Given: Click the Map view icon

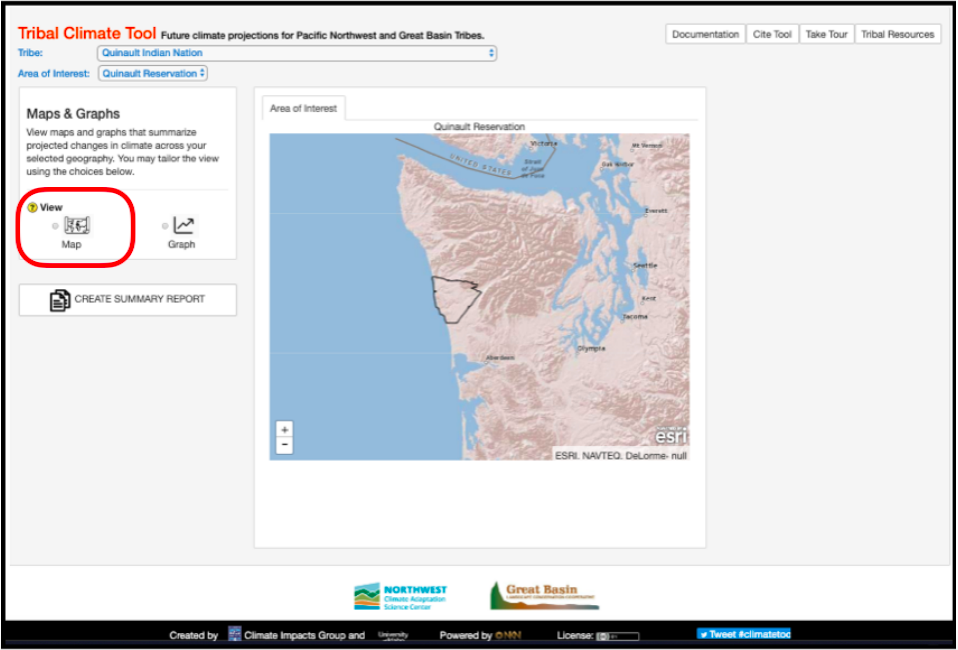Looking at the screenshot, I should click(77, 226).
